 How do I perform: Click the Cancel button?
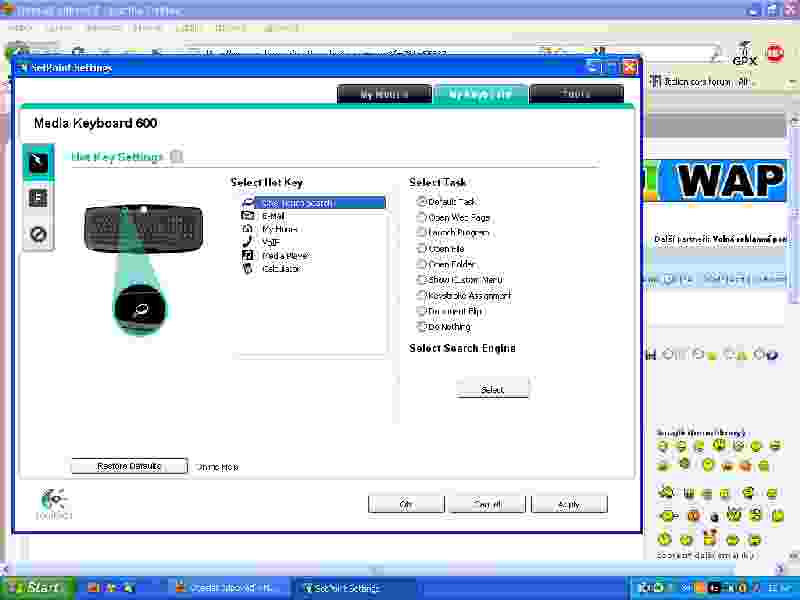[x=487, y=504]
